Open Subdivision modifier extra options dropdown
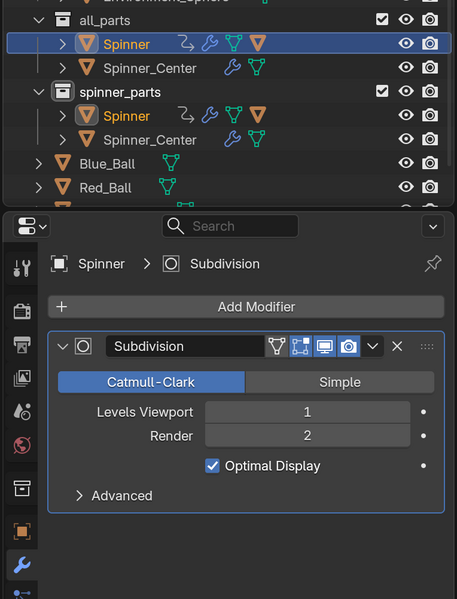 373,346
